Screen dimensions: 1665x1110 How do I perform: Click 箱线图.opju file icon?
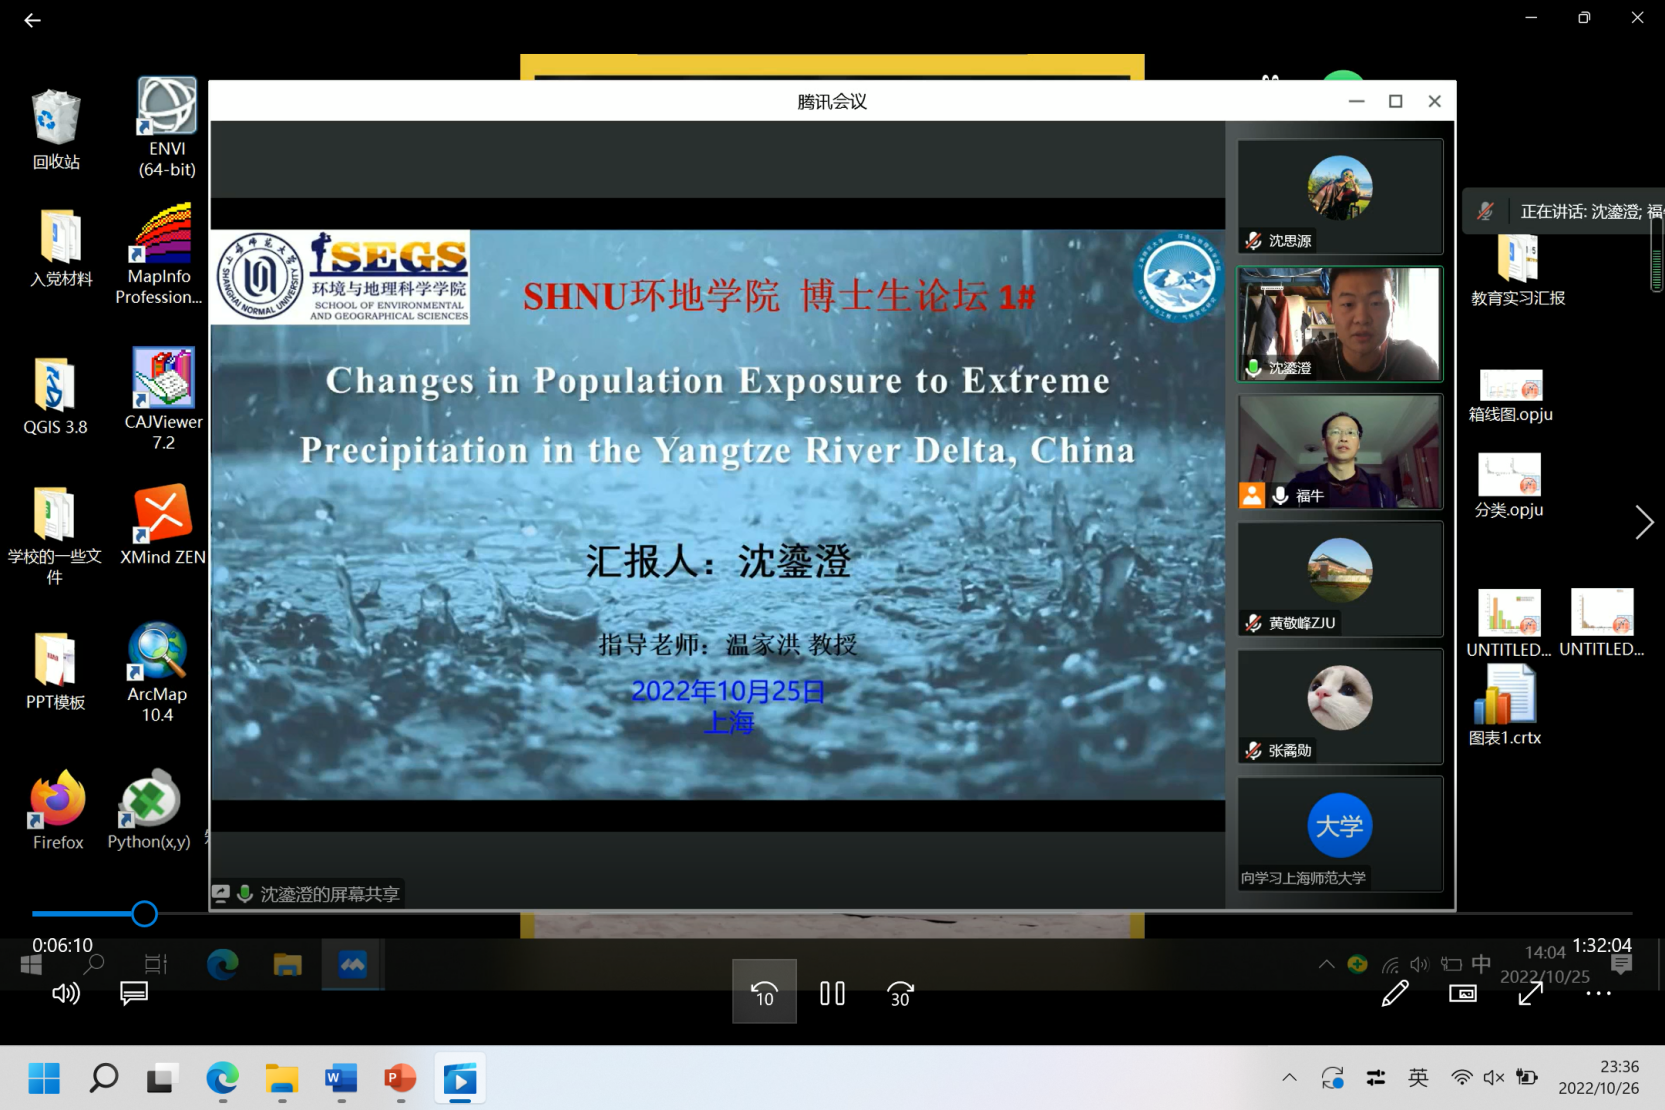click(1510, 396)
